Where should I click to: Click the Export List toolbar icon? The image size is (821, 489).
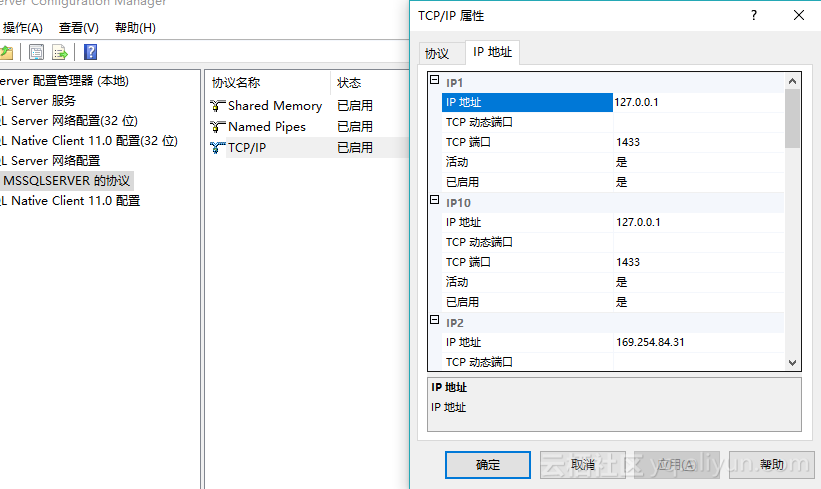click(x=60, y=52)
